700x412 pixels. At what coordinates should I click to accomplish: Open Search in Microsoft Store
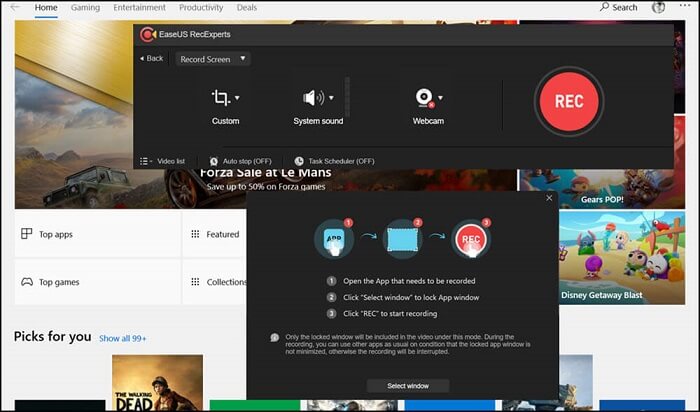[618, 7]
